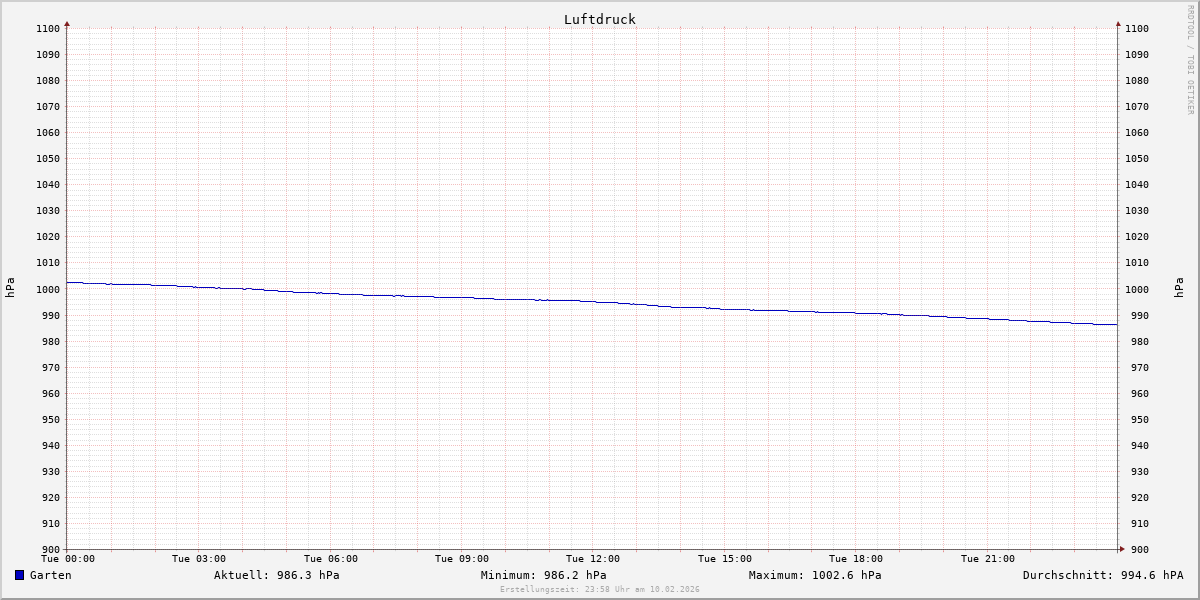This screenshot has width=1200, height=600.
Task: Click the RRDTOOL / TOBI OETIKER watermark
Action: (x=1190, y=60)
